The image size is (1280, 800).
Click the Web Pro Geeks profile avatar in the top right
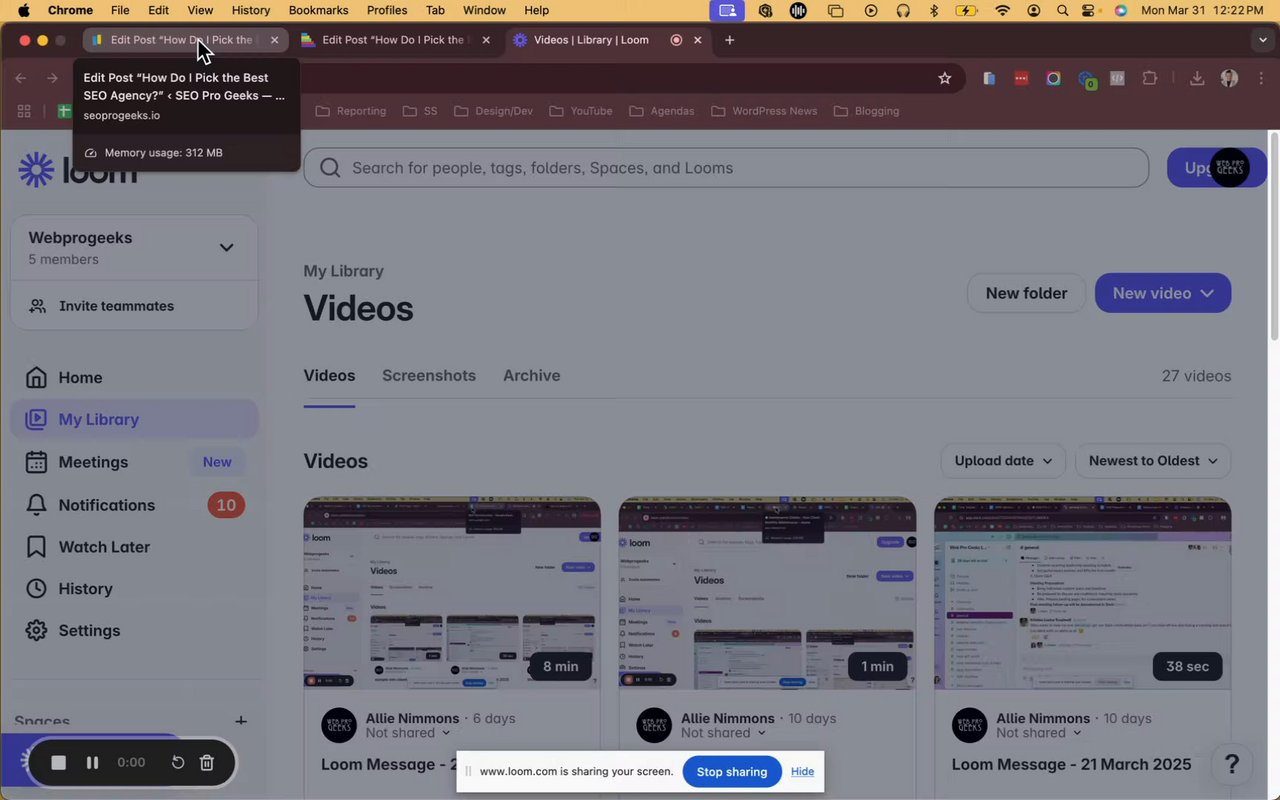pos(1229,168)
